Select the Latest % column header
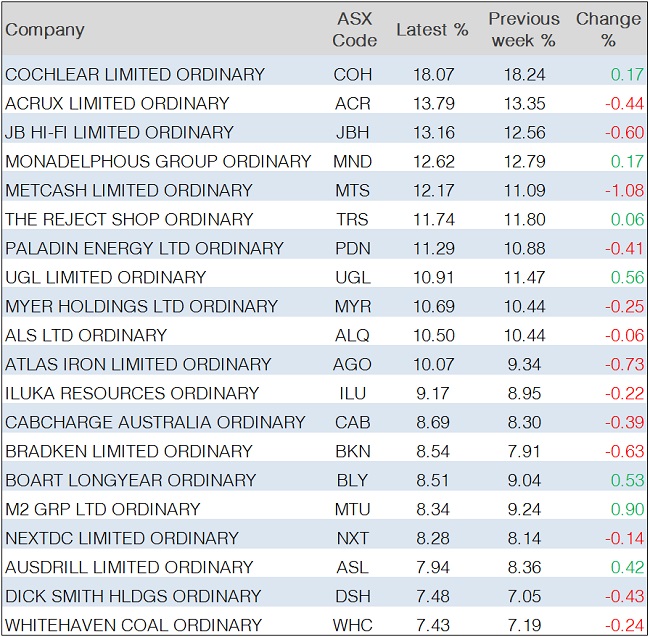Image resolution: width=650 pixels, height=637 pixels. 432,30
